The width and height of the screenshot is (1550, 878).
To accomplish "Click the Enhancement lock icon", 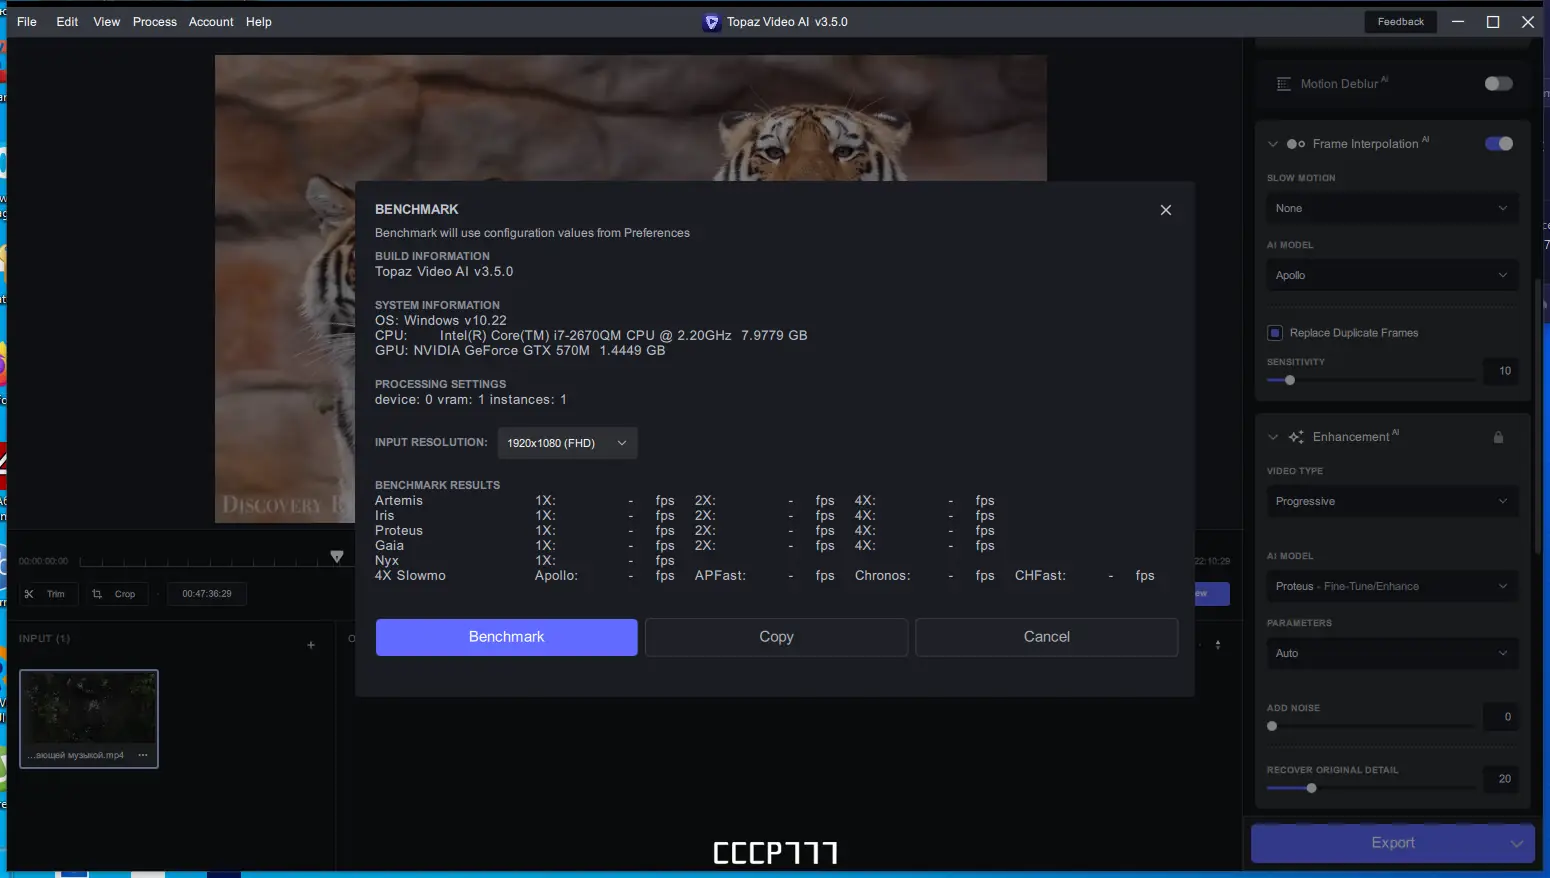I will pos(1498,437).
